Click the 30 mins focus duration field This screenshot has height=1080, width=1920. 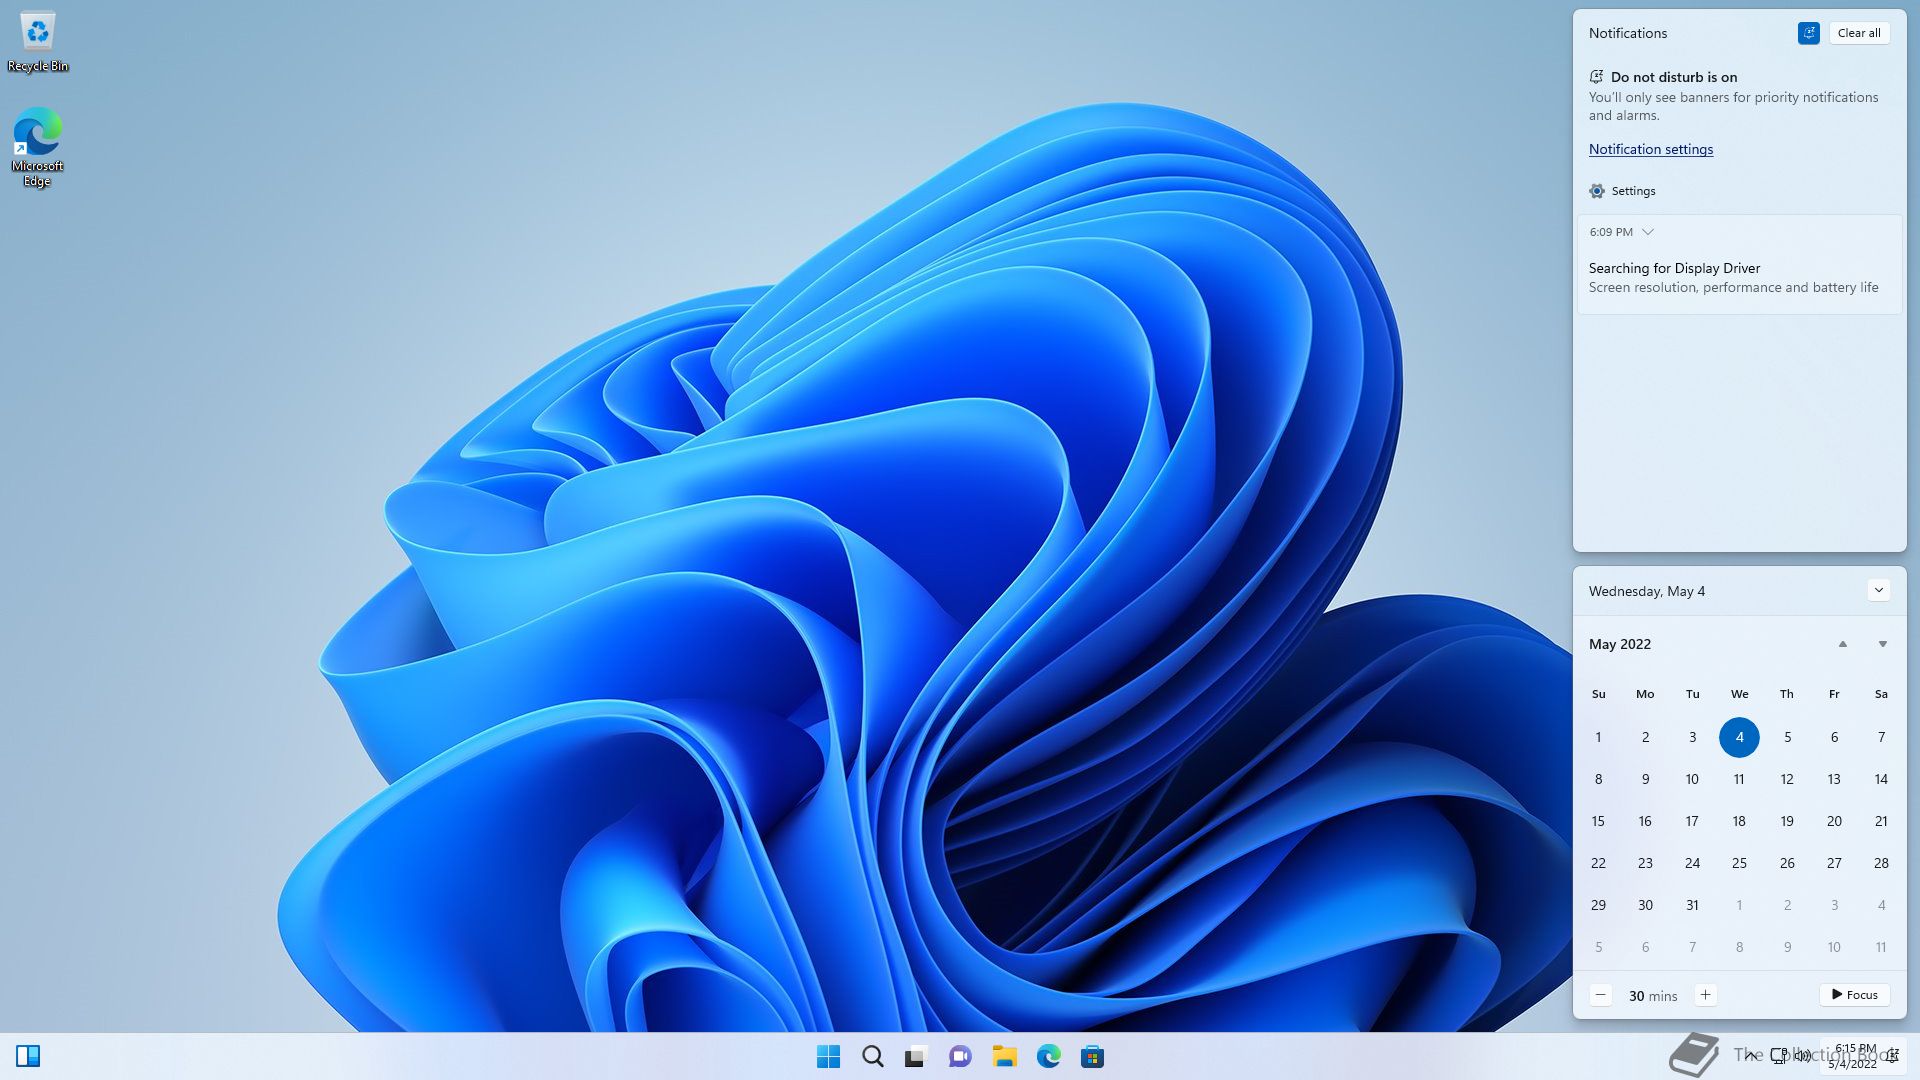coord(1653,996)
